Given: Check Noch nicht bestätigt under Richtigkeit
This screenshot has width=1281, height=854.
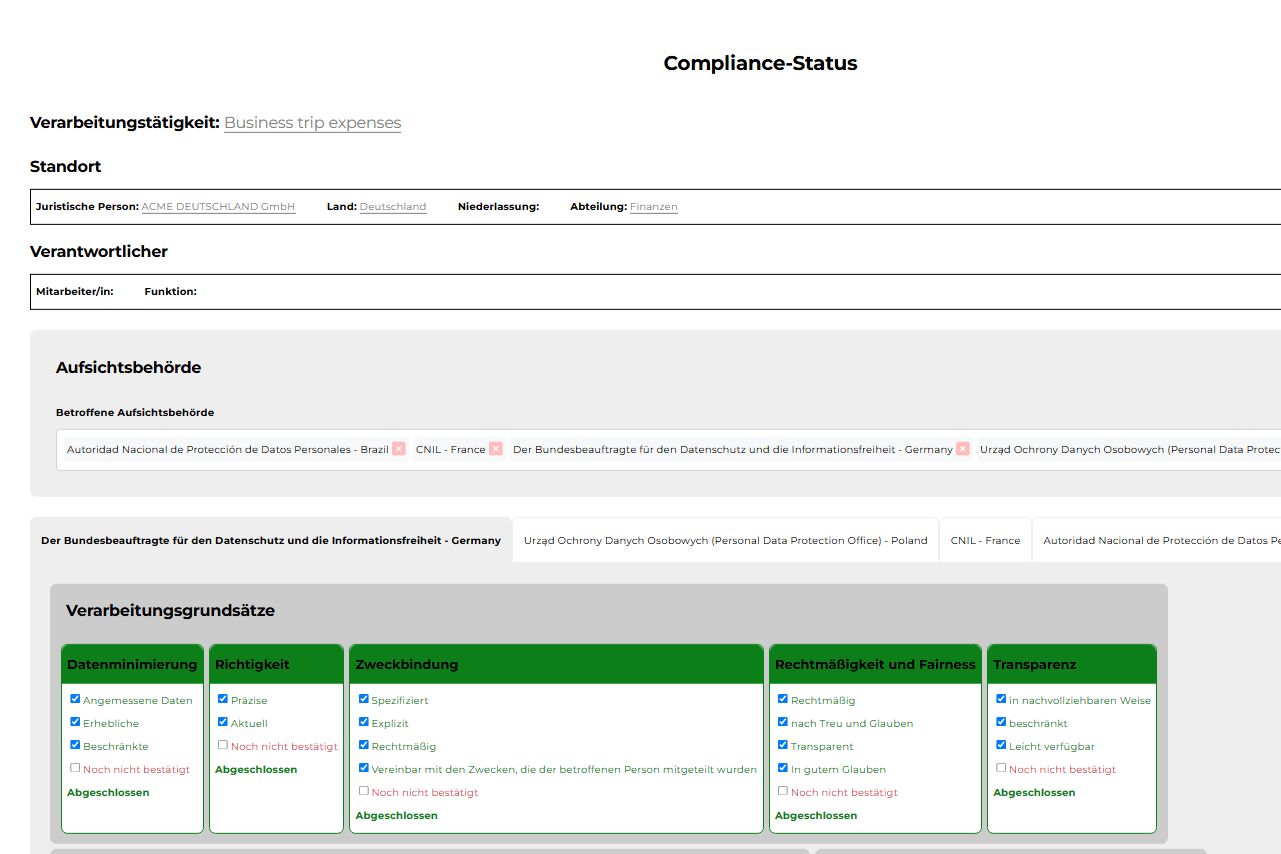Looking at the screenshot, I should [x=222, y=744].
